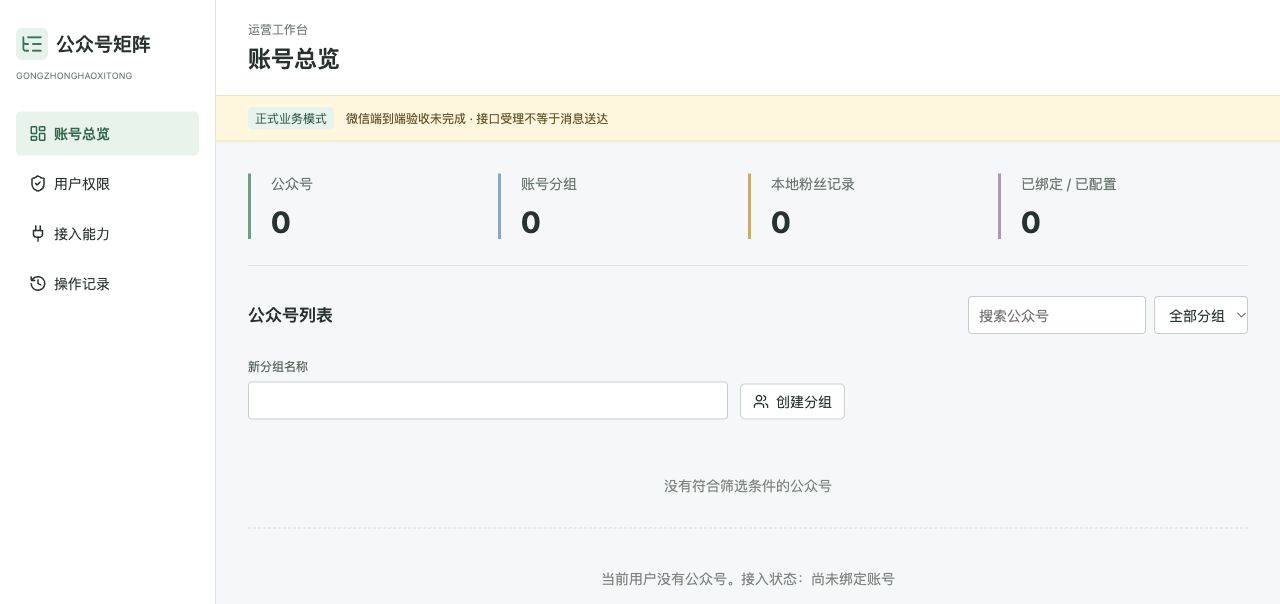1280x604 pixels.
Task: Click the 账号分组 stat label
Action: [x=549, y=184]
